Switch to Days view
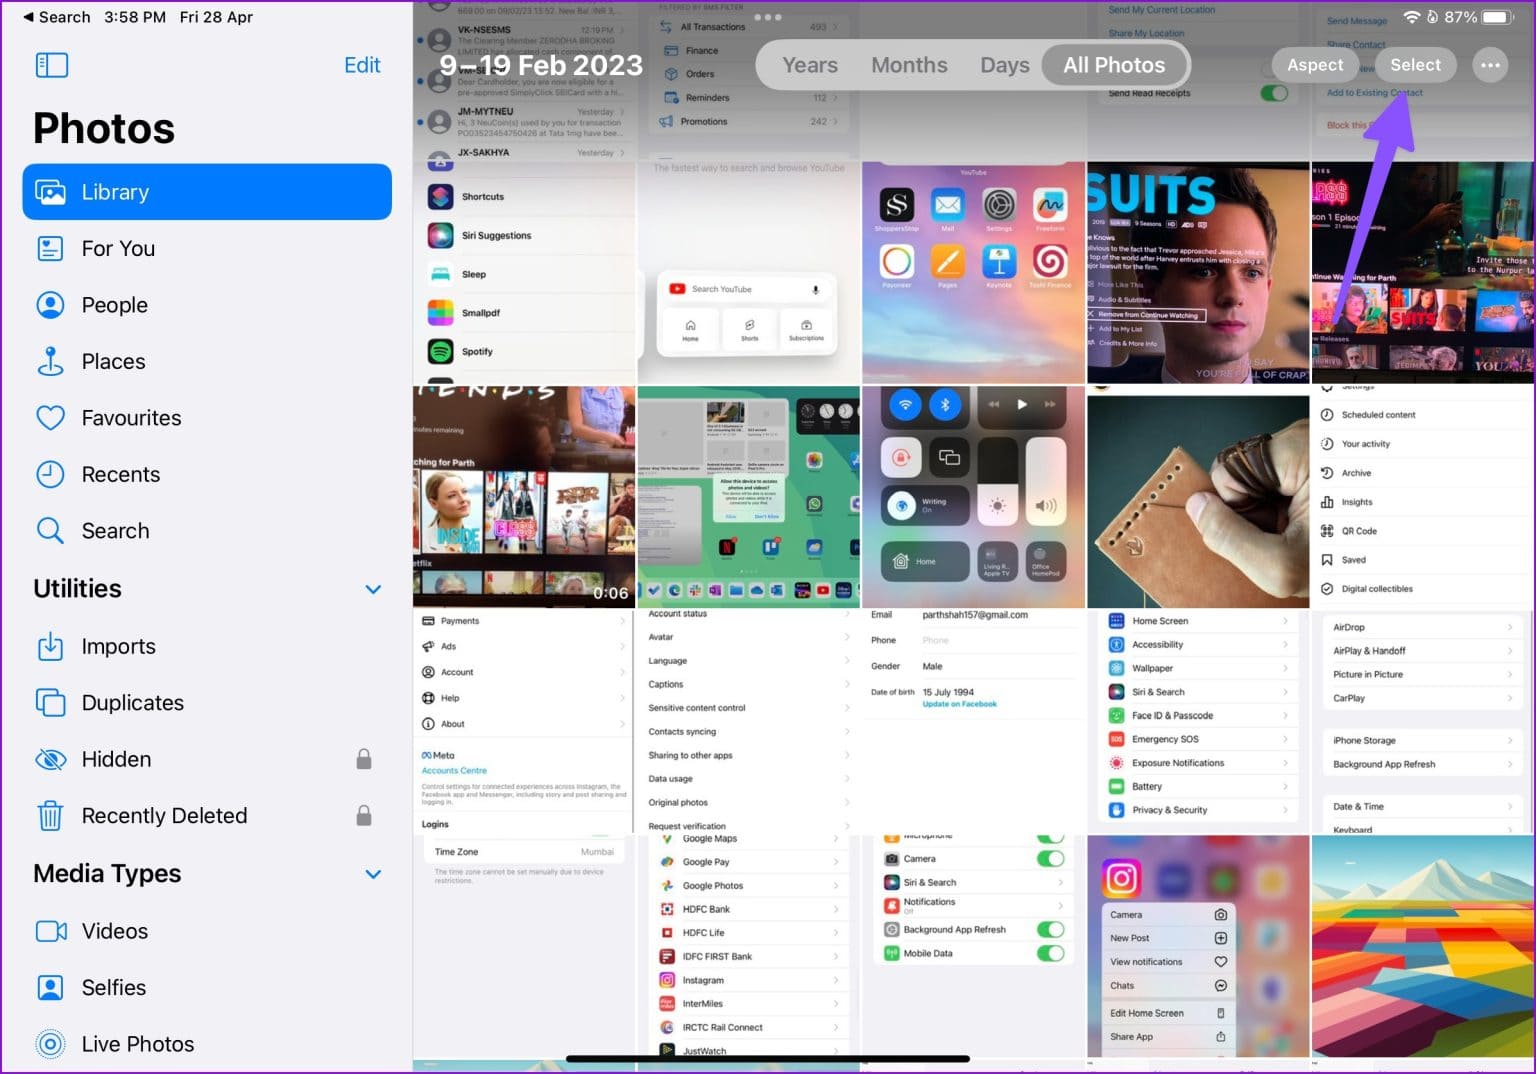 [x=1004, y=65]
